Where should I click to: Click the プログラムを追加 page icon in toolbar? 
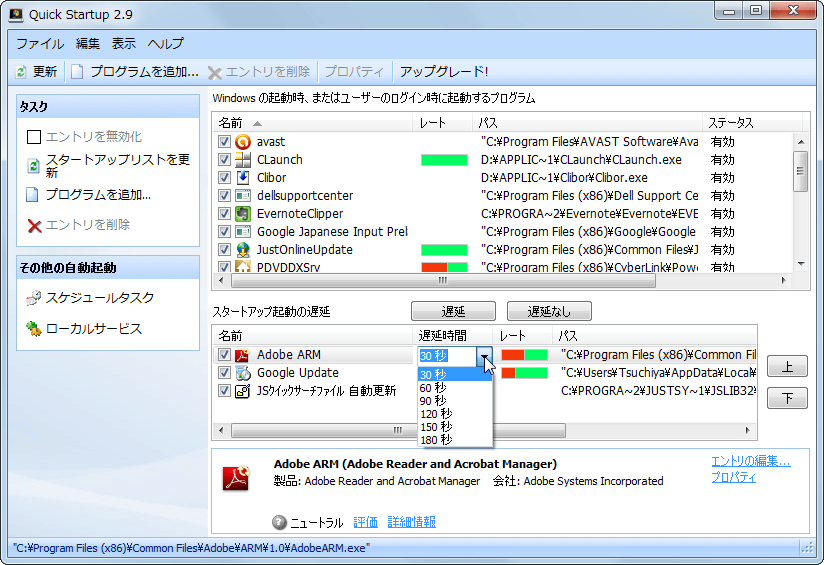point(77,71)
